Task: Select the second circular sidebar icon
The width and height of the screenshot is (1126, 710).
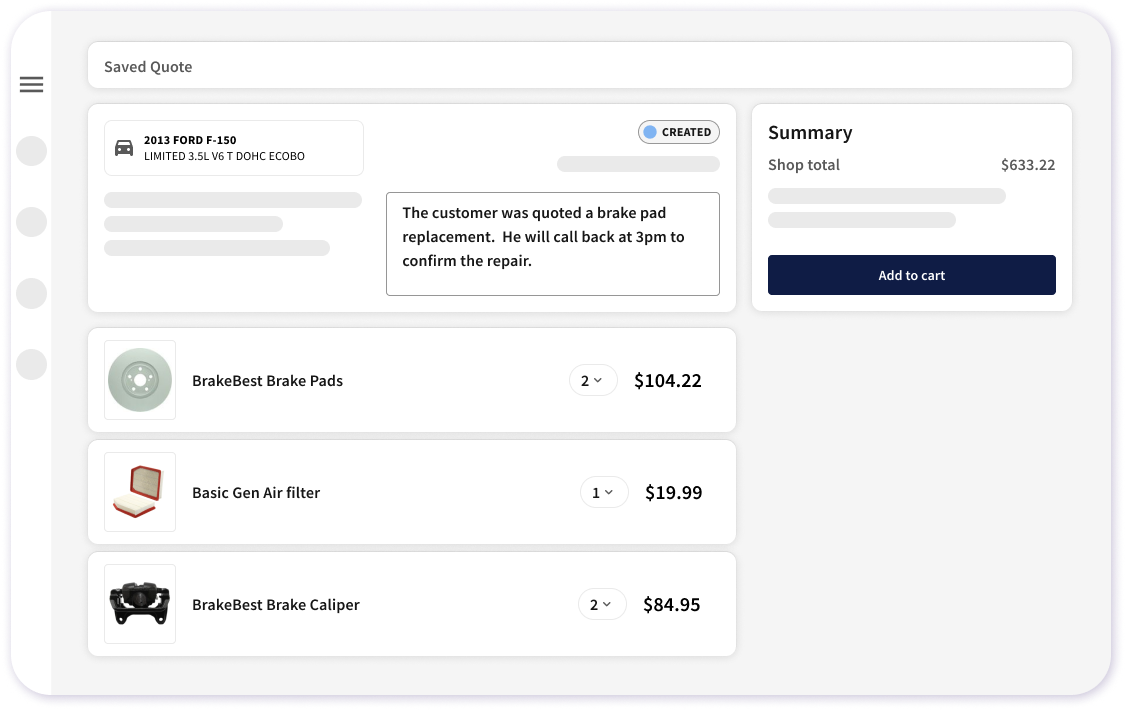Action: pos(32,222)
